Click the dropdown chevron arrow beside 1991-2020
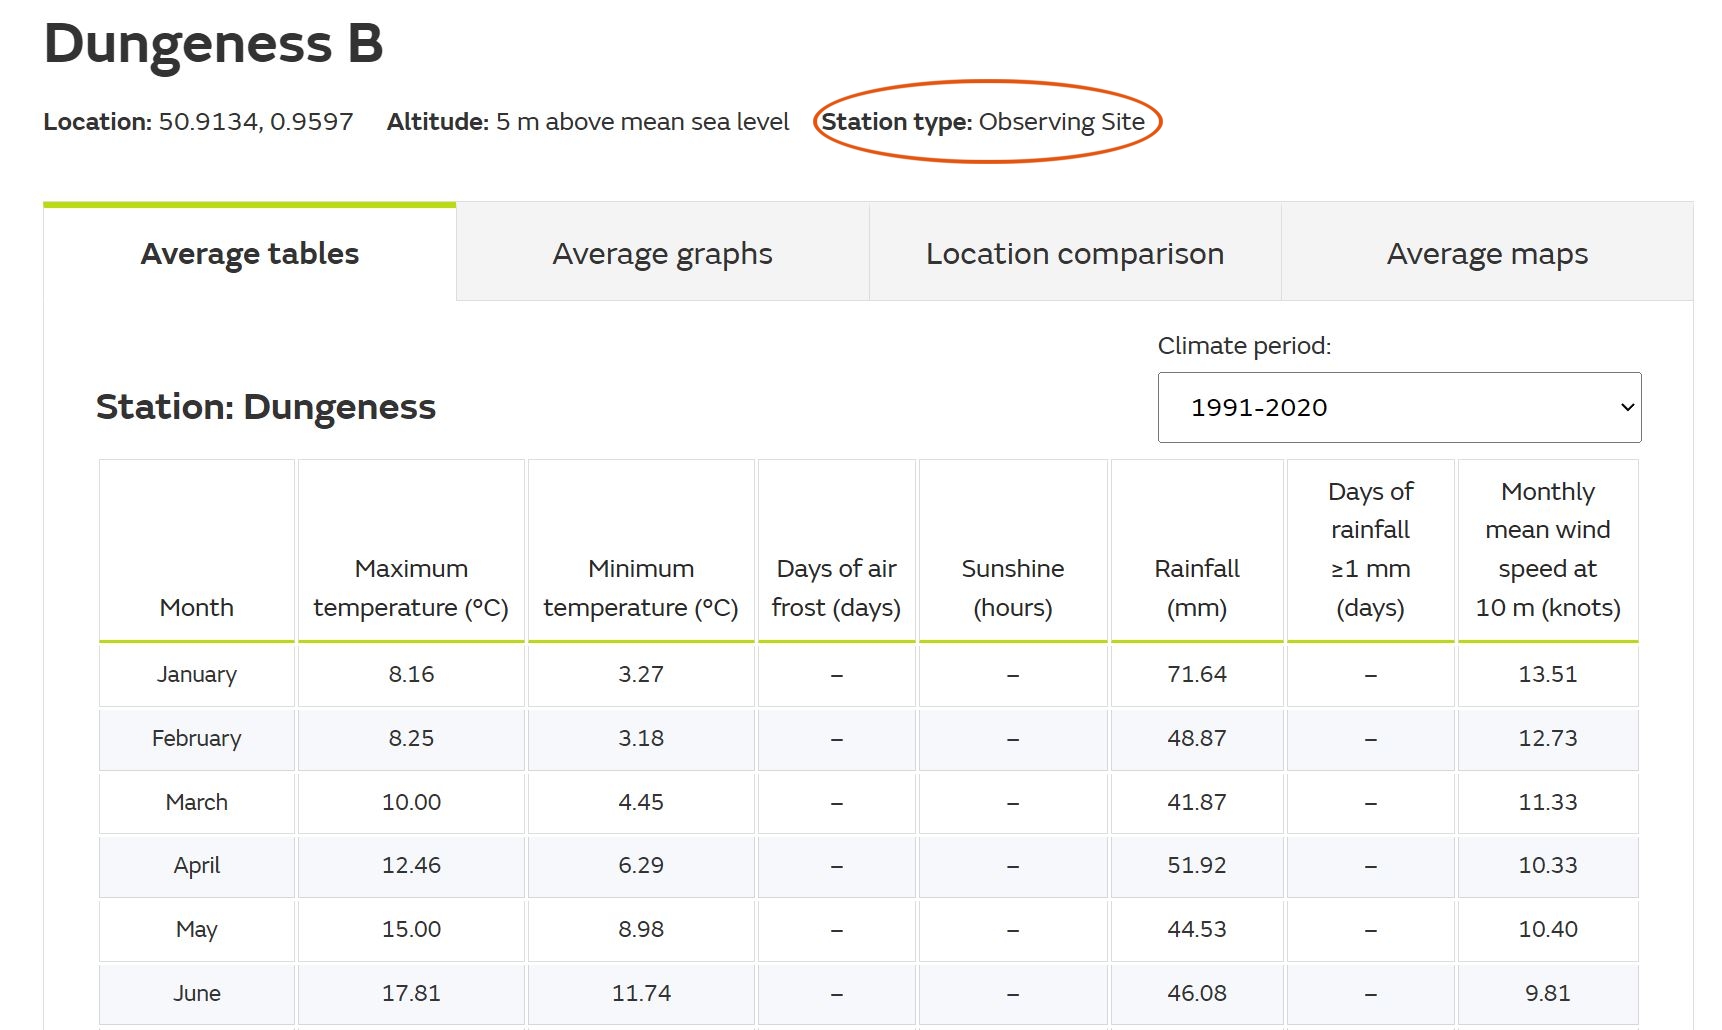Screen dimensions: 1722x1030 [x=1627, y=407]
